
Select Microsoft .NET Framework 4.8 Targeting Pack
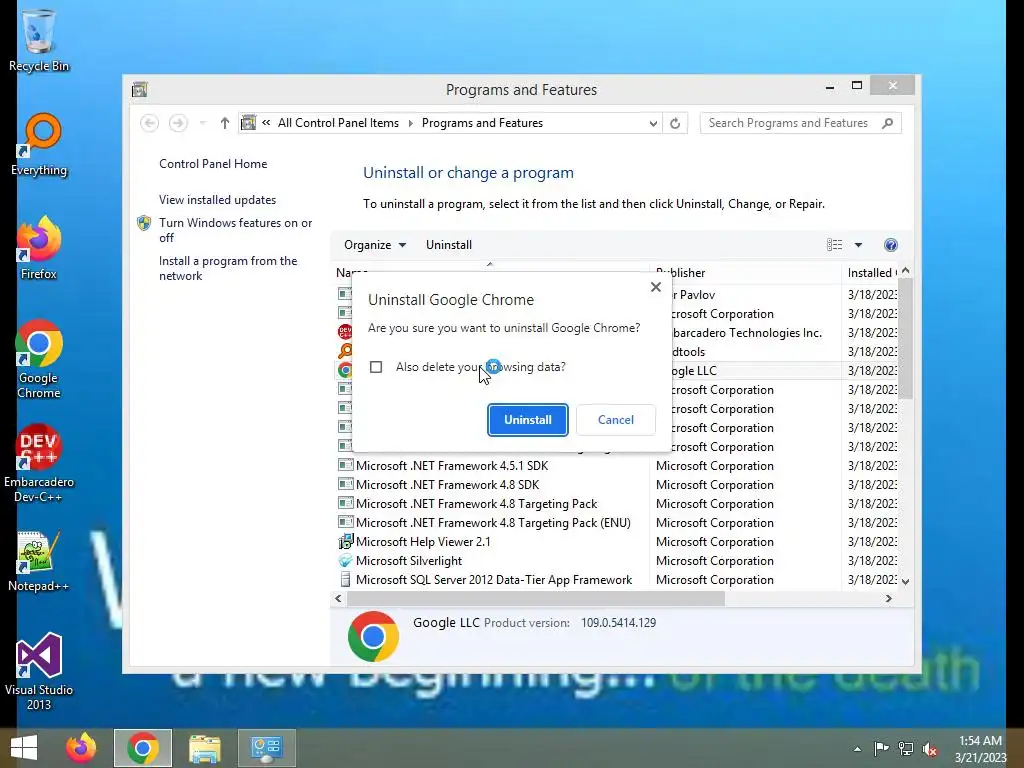476,504
